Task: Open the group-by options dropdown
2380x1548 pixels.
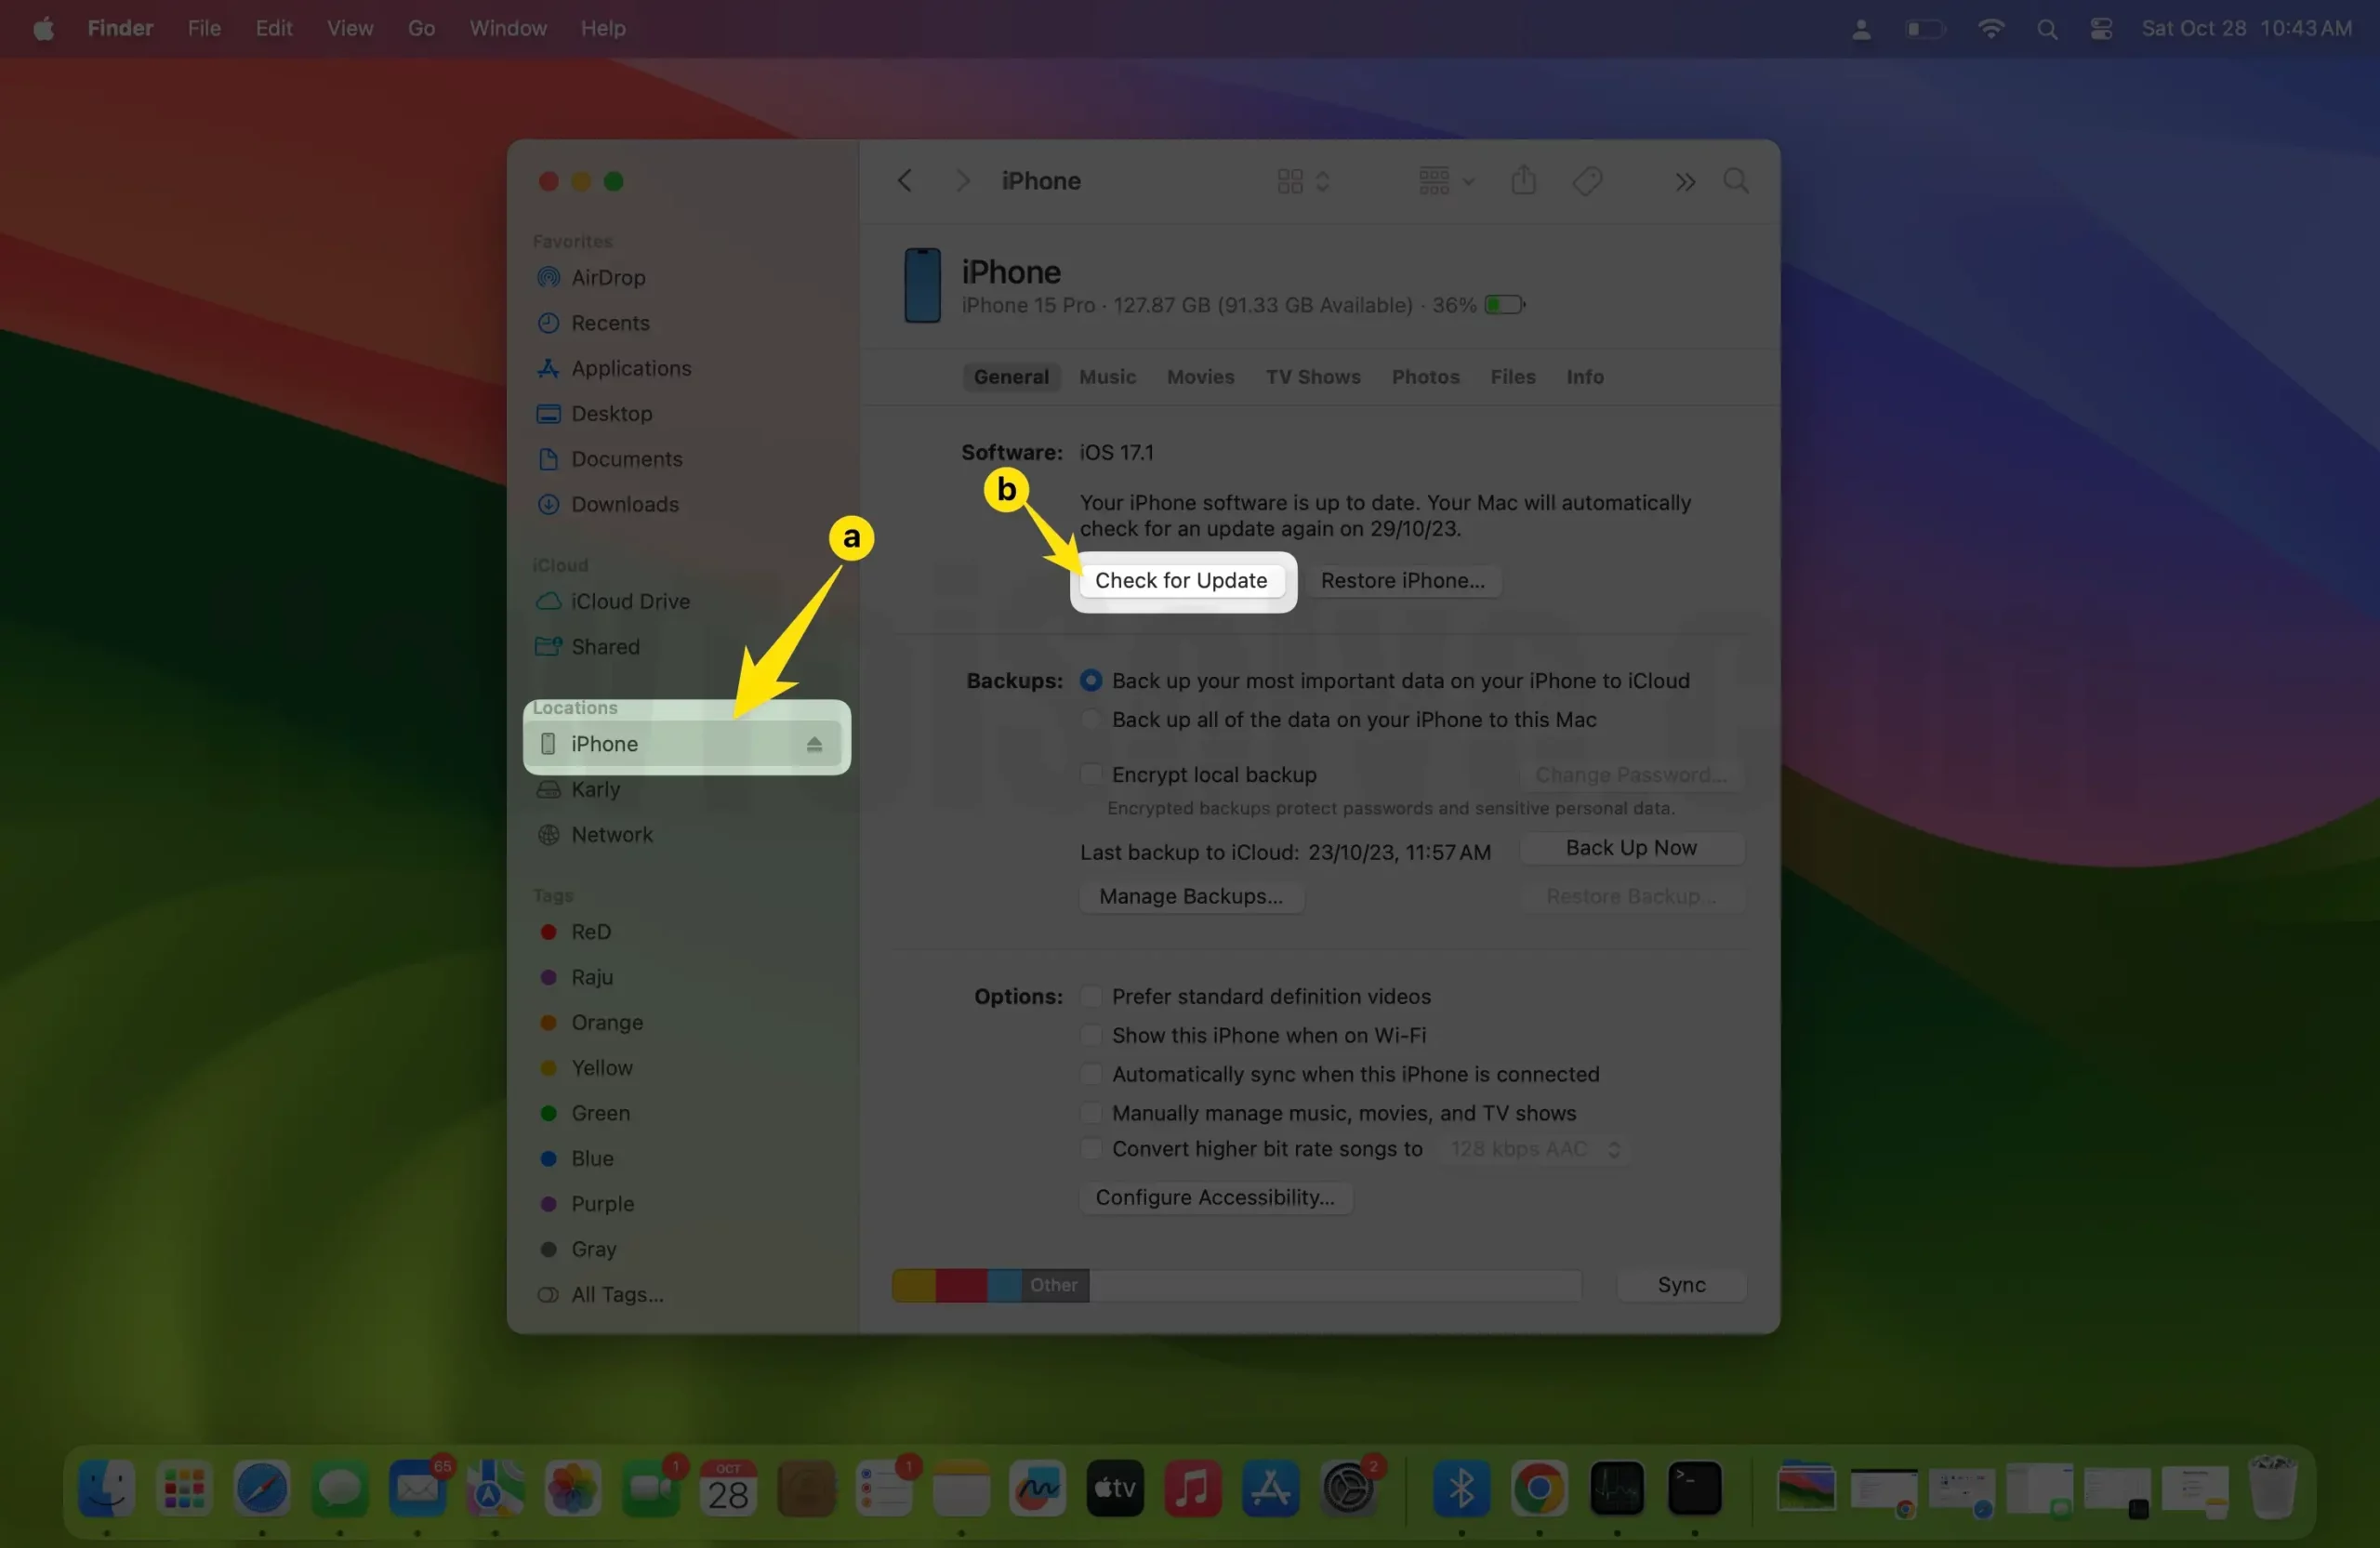Action: click(x=1446, y=181)
